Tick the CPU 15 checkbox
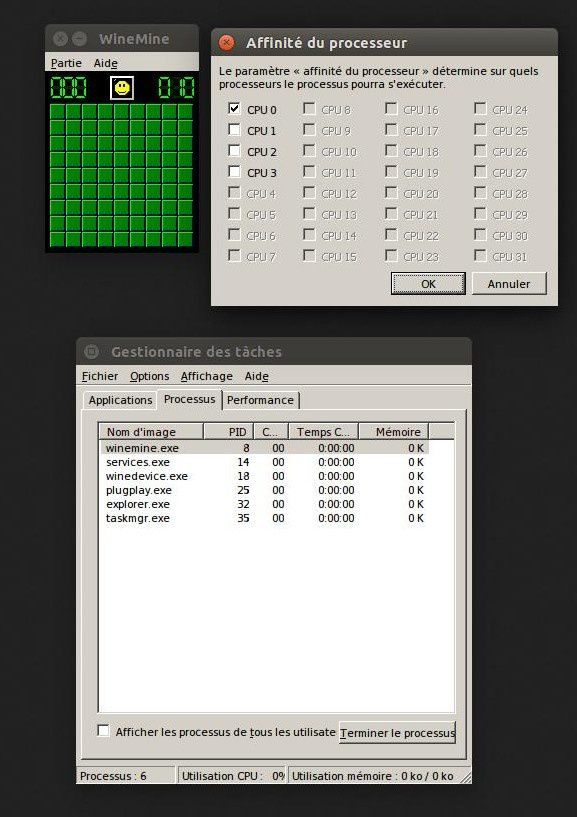577x817 pixels. click(x=309, y=255)
